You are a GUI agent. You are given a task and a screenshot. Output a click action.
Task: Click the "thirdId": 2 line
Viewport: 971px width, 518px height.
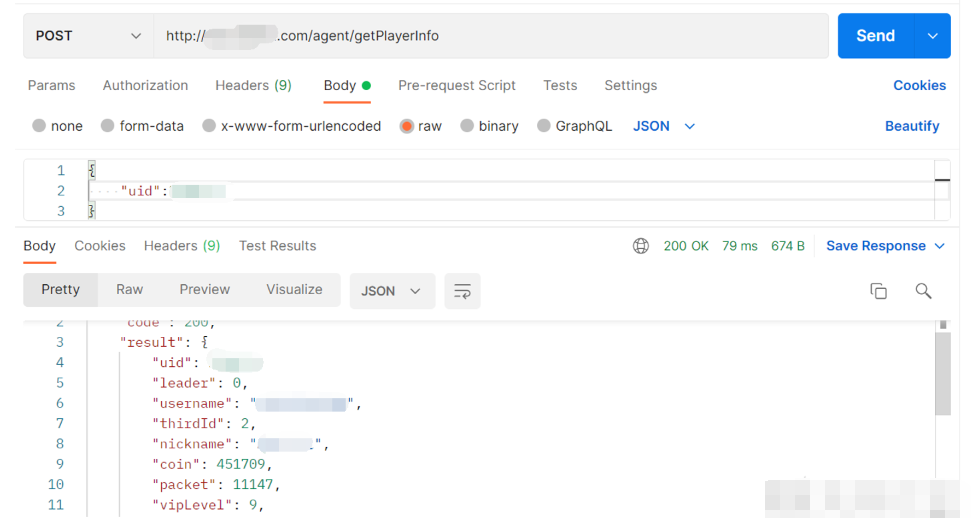coord(204,424)
